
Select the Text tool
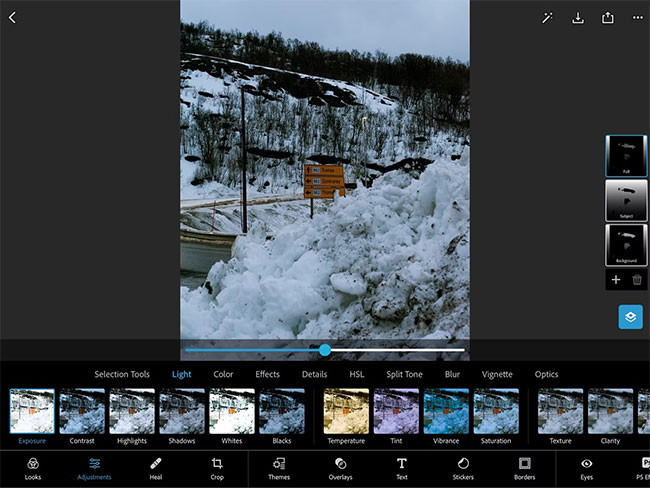(x=402, y=469)
